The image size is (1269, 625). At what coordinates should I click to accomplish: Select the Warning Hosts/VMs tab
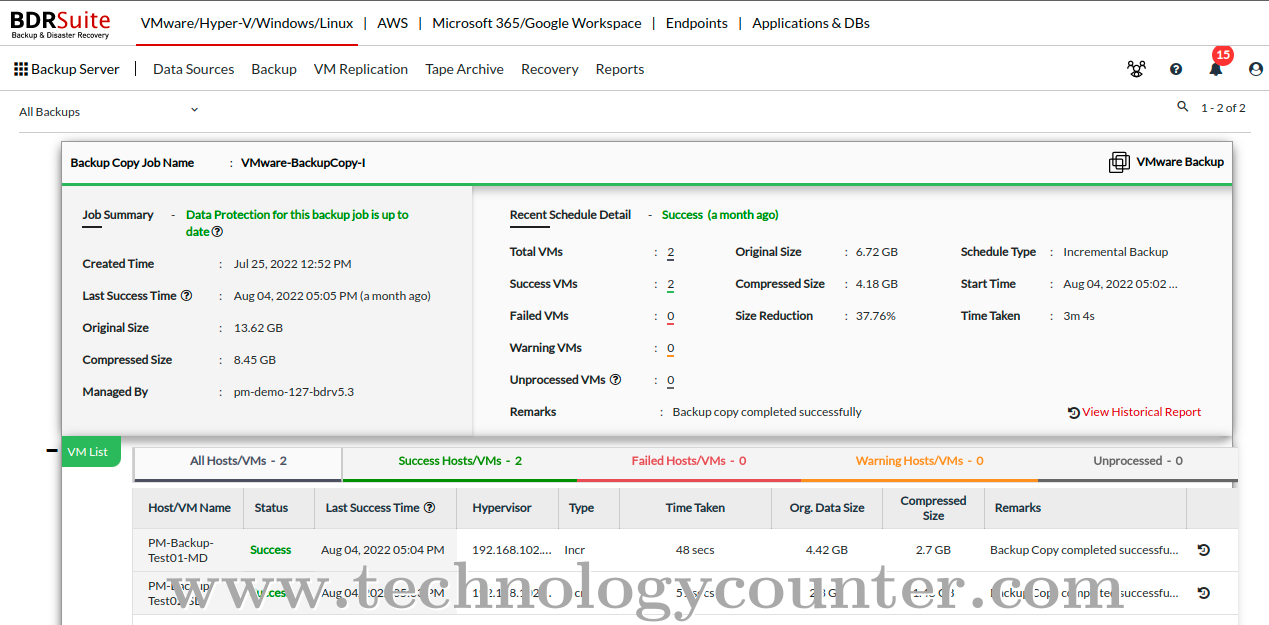pyautogui.click(x=919, y=461)
